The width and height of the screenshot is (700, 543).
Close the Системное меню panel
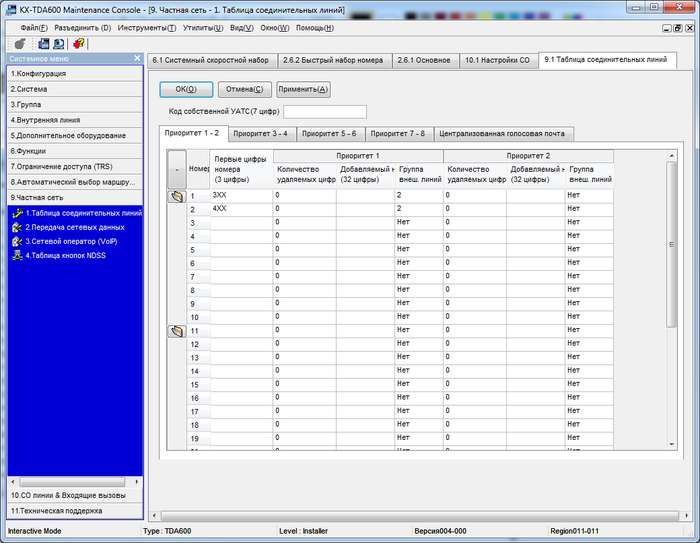(138, 59)
